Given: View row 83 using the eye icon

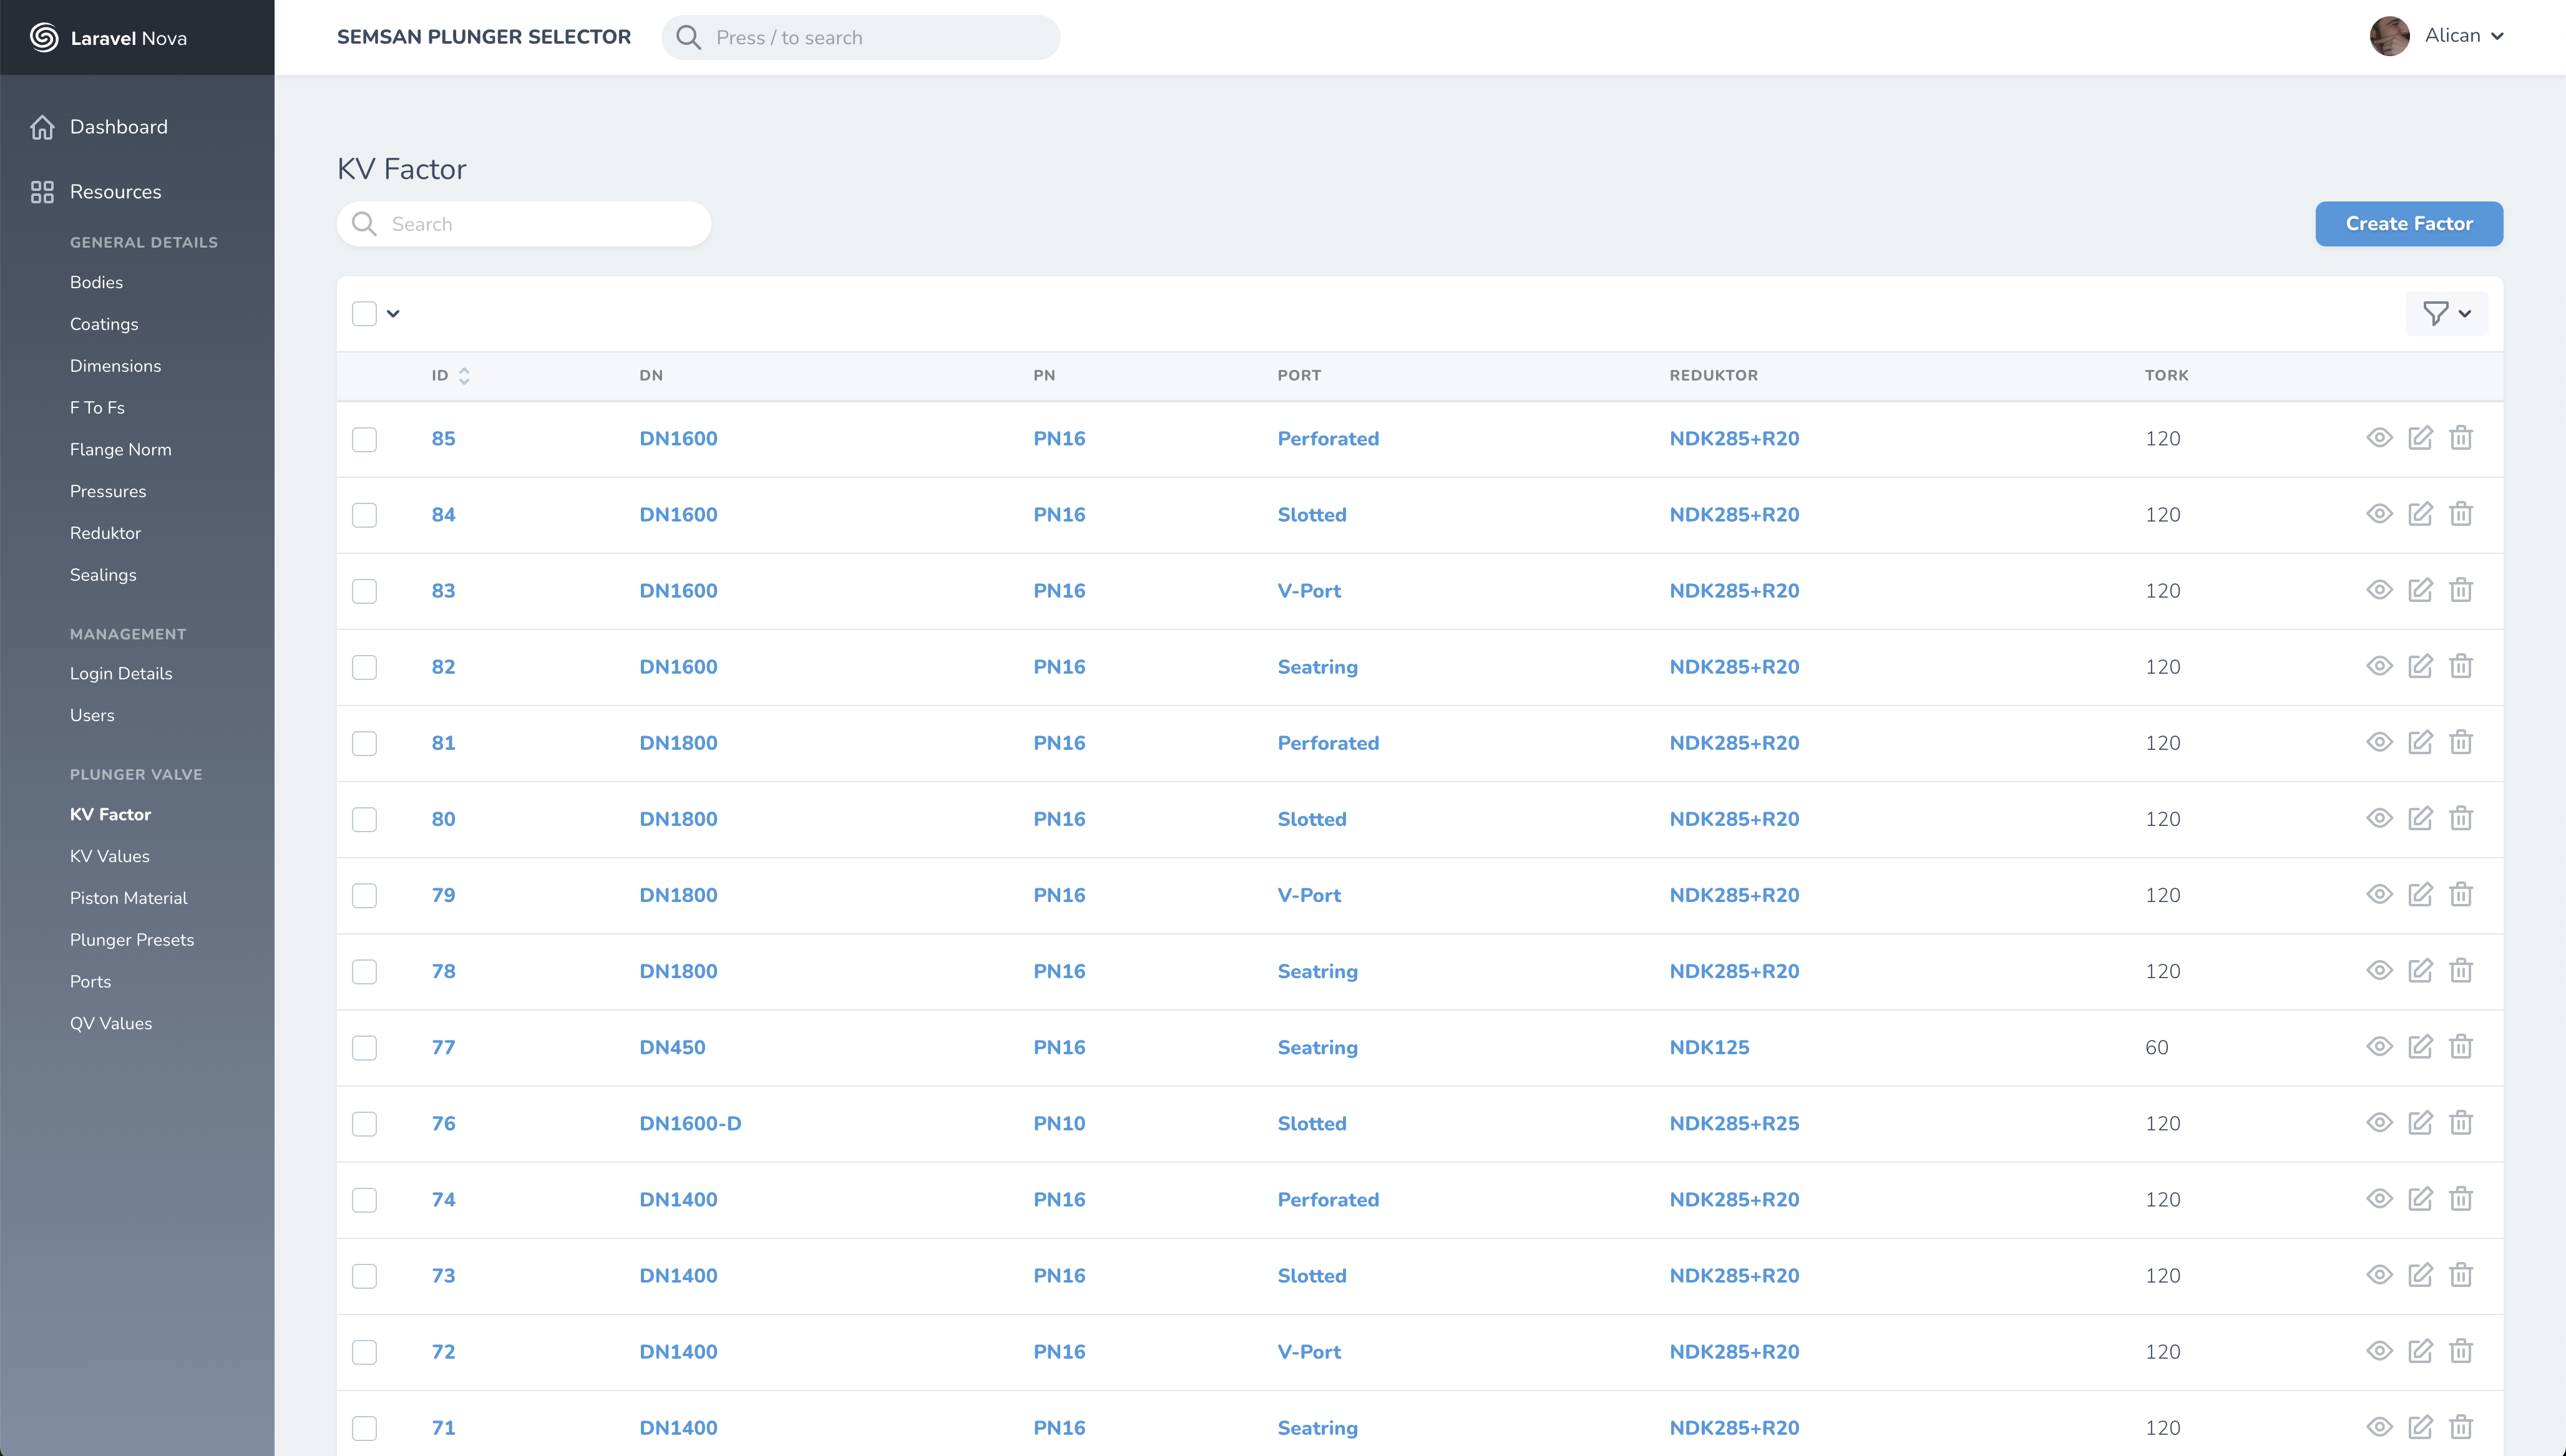Looking at the screenshot, I should [2379, 589].
